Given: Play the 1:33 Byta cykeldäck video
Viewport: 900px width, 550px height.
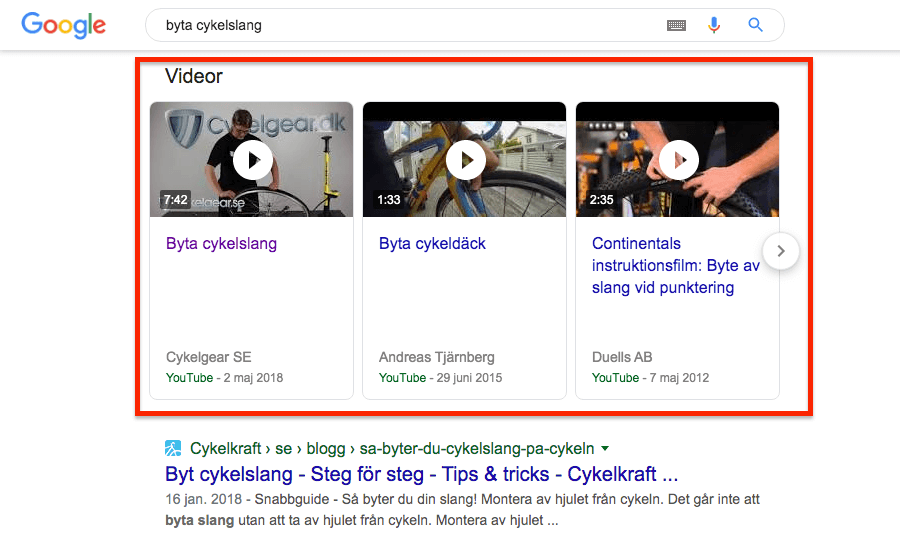Looking at the screenshot, I should [466, 160].
